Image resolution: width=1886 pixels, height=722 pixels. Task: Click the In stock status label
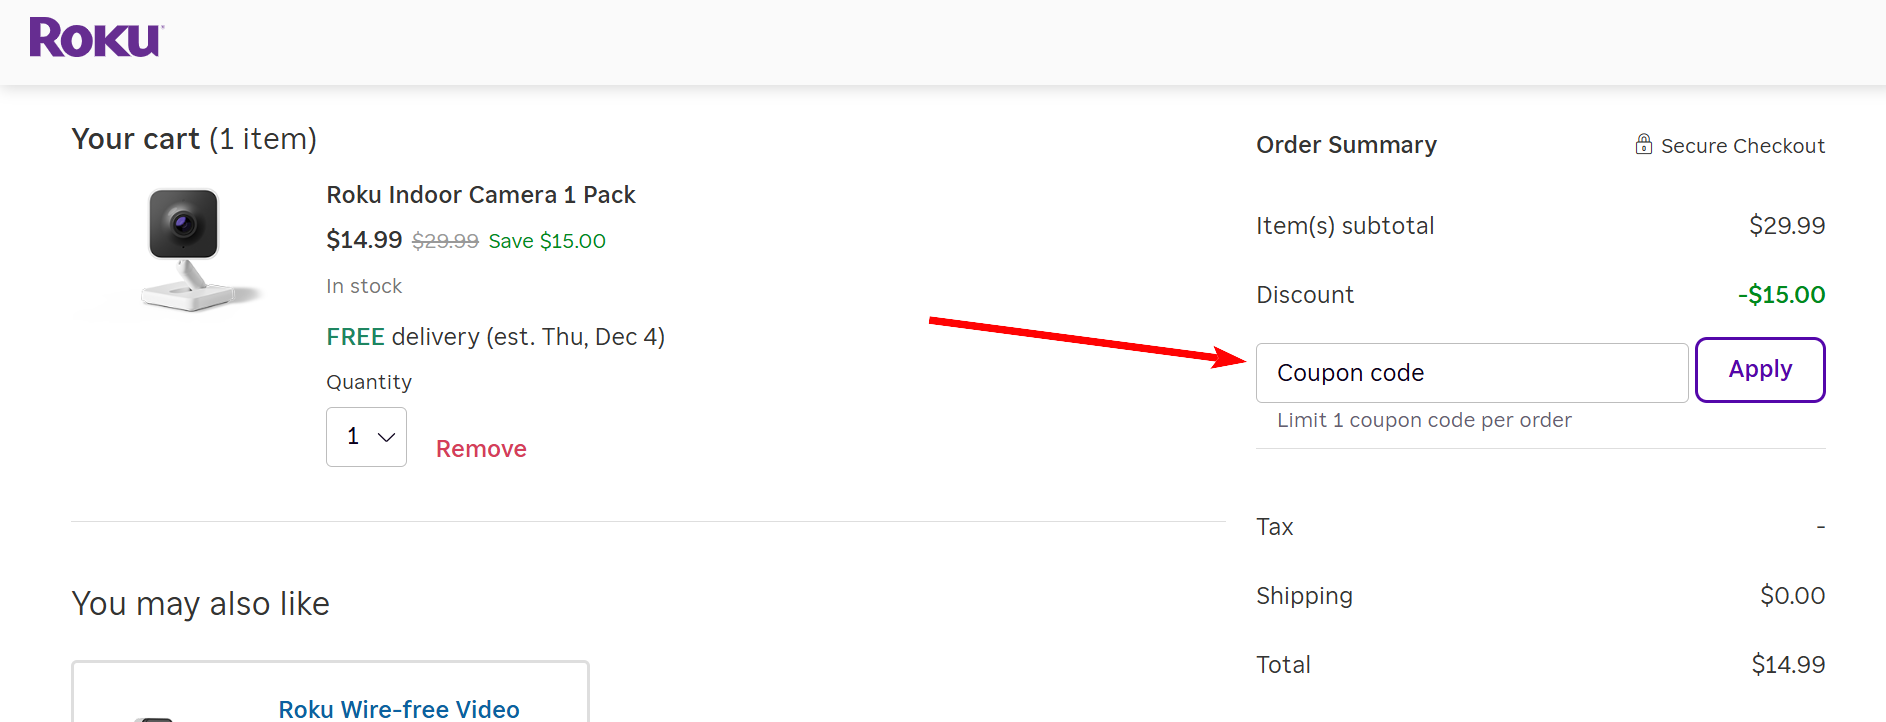[x=363, y=285]
